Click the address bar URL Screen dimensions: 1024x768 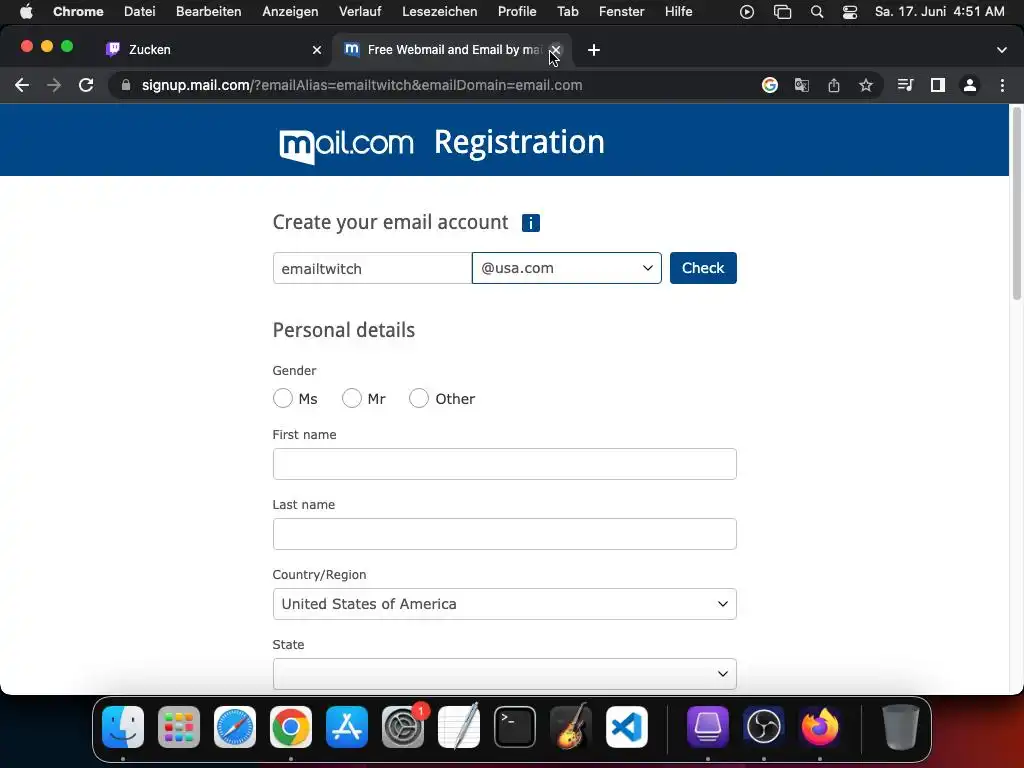point(362,85)
